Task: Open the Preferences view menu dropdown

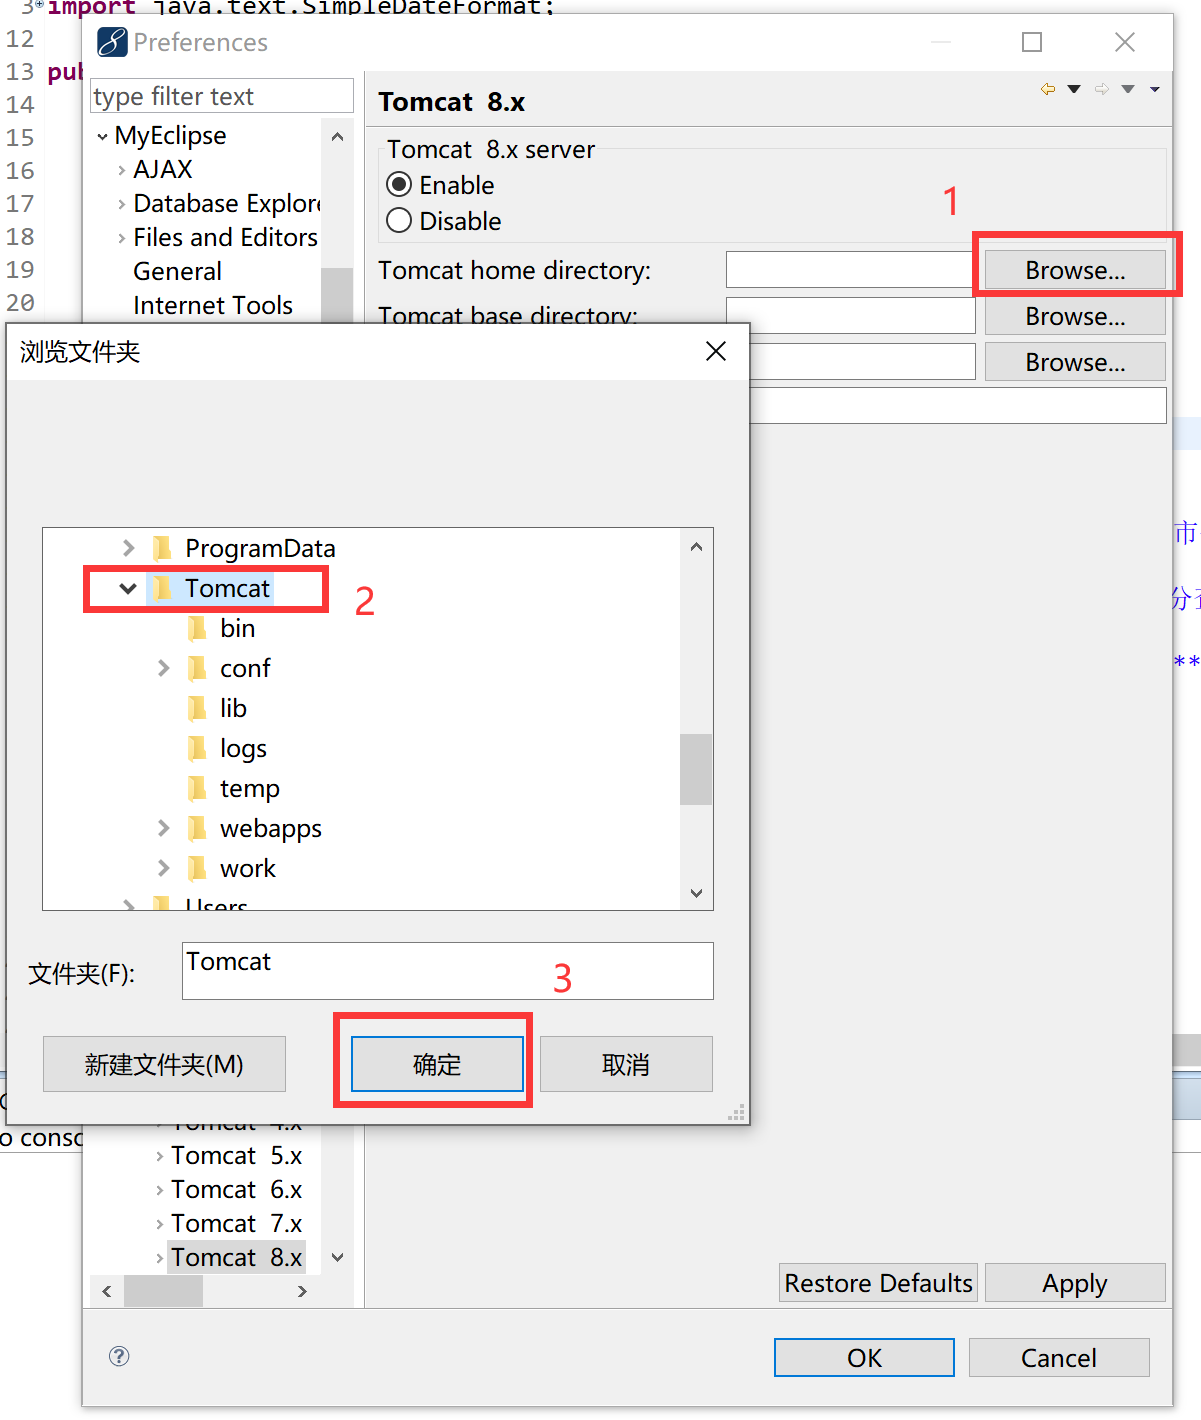Action: click(x=1155, y=89)
